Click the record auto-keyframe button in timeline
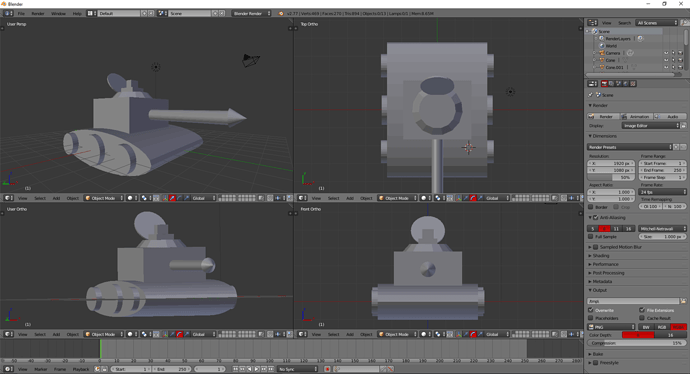This screenshot has height=374, width=690. [x=327, y=369]
